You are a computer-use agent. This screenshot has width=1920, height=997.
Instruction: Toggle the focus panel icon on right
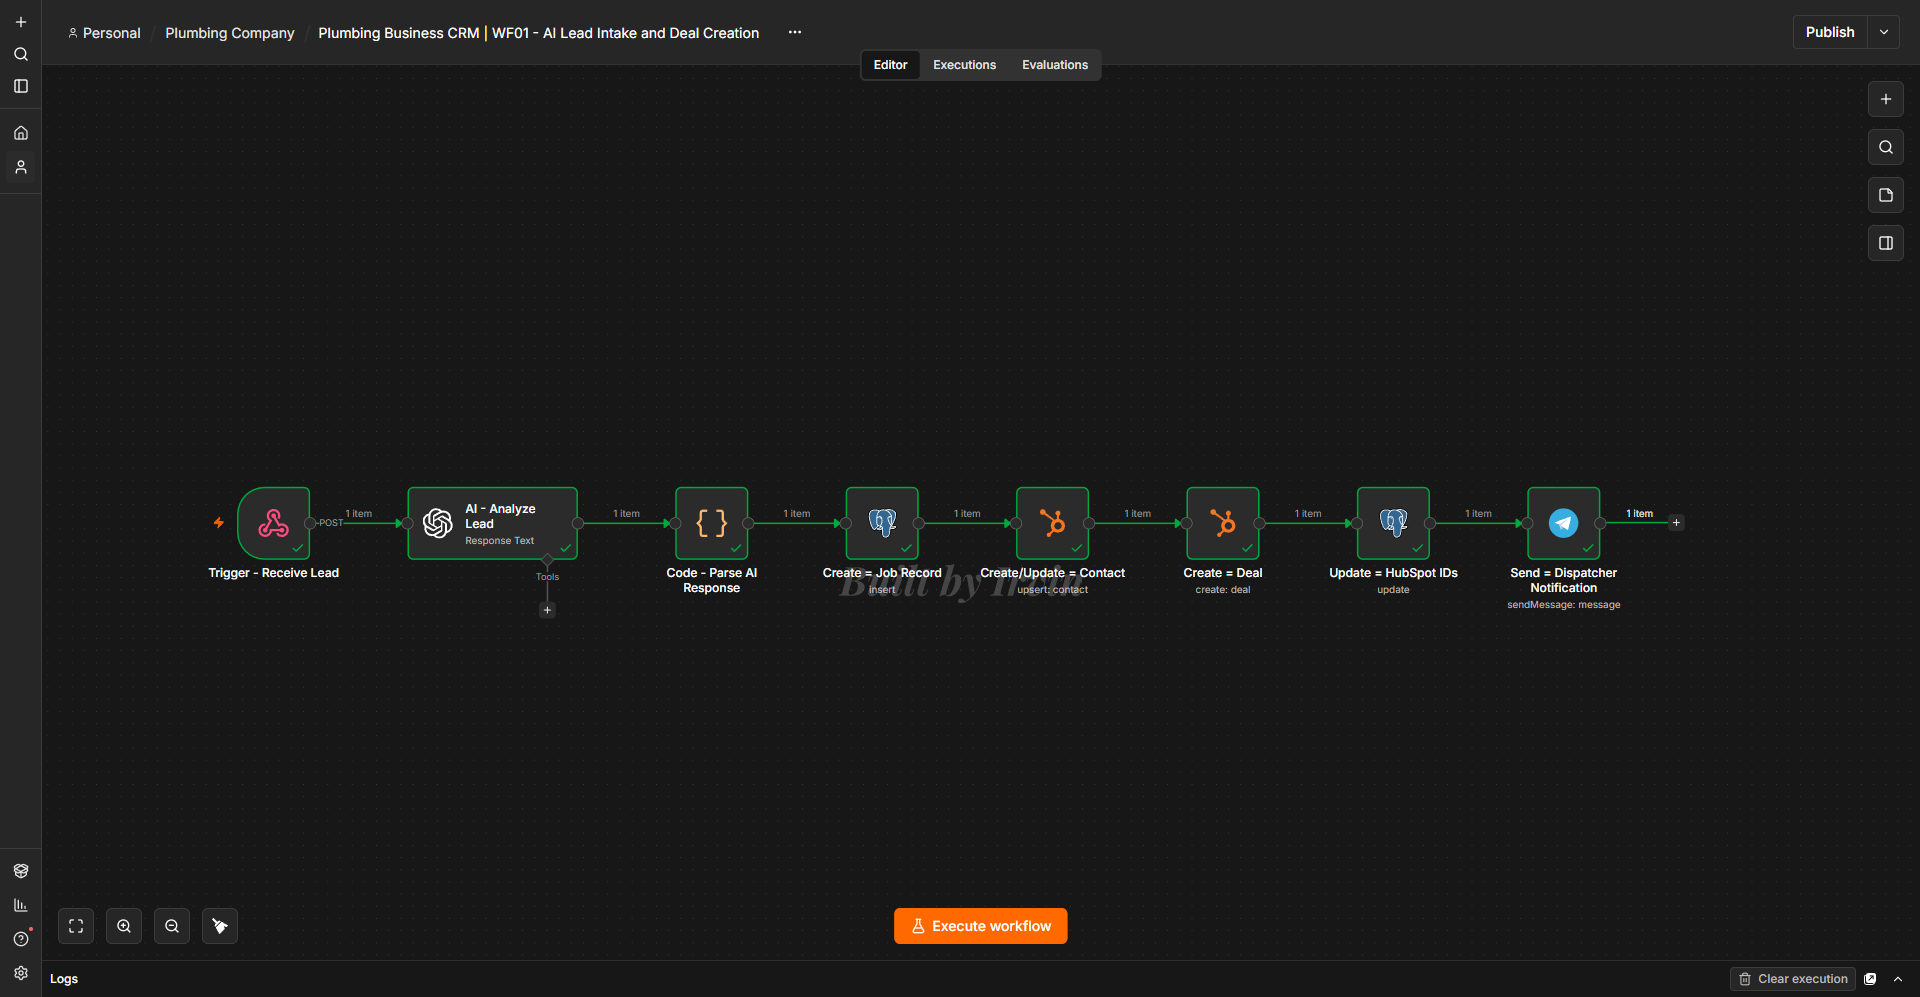1885,243
